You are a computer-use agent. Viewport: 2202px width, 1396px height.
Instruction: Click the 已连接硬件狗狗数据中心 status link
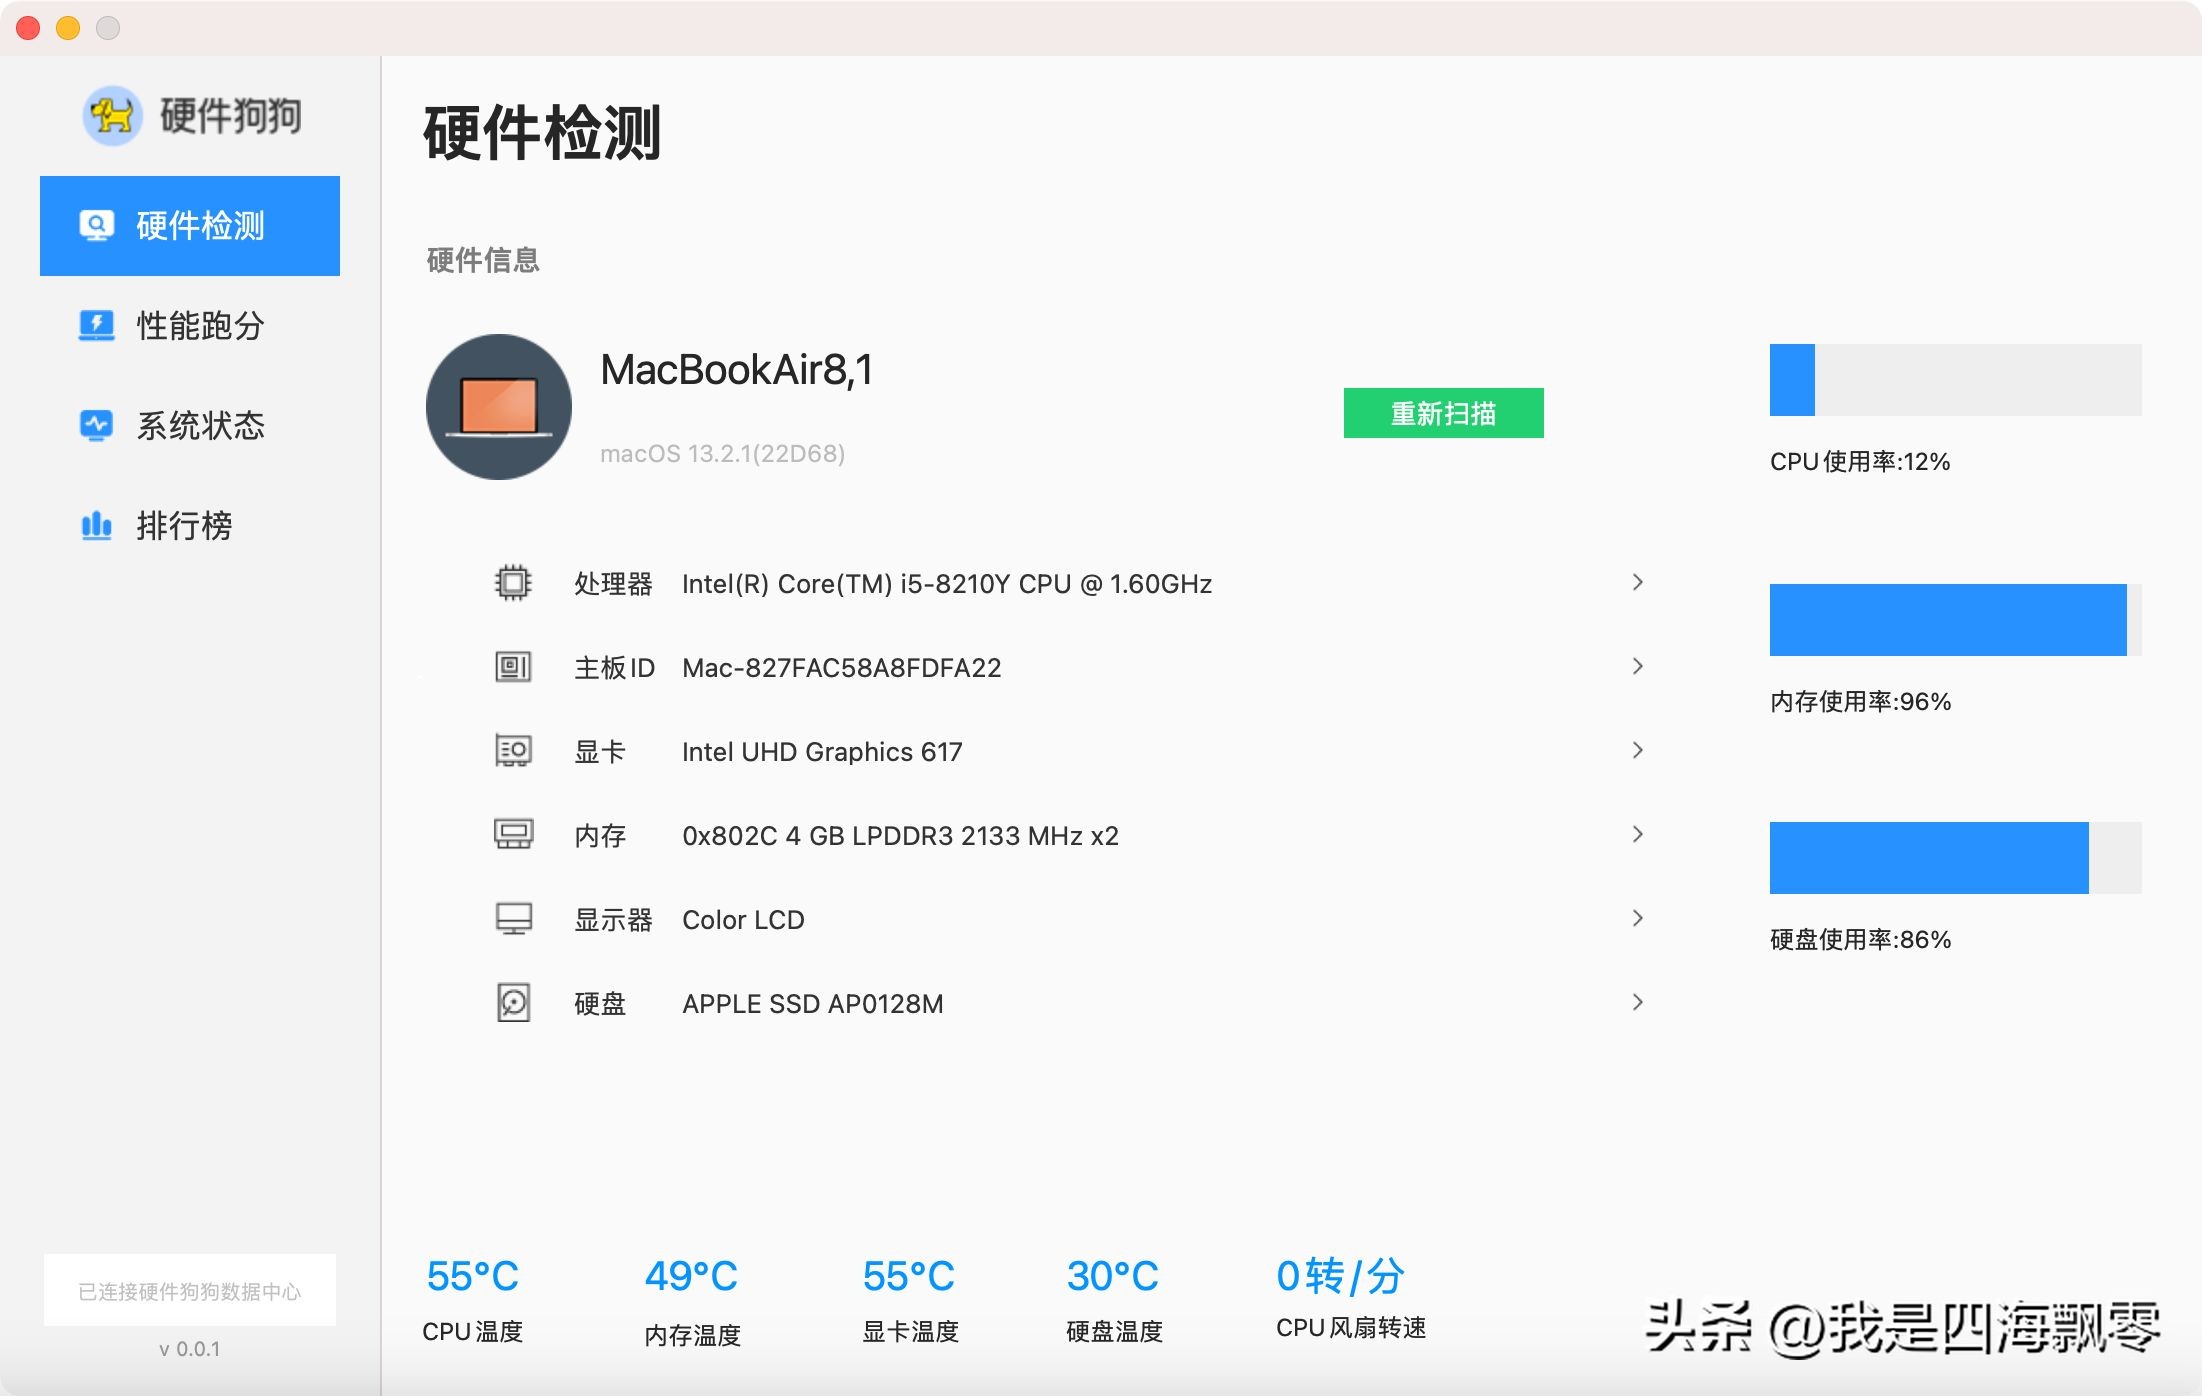[190, 1289]
